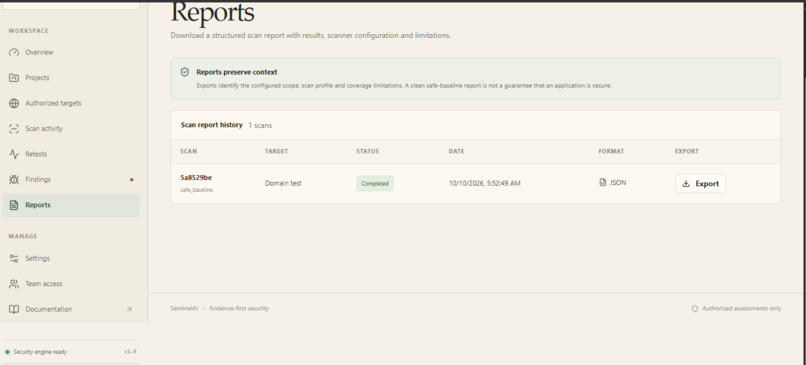806x365 pixels.
Task: Go to Projects in sidebar
Action: click(x=70, y=78)
